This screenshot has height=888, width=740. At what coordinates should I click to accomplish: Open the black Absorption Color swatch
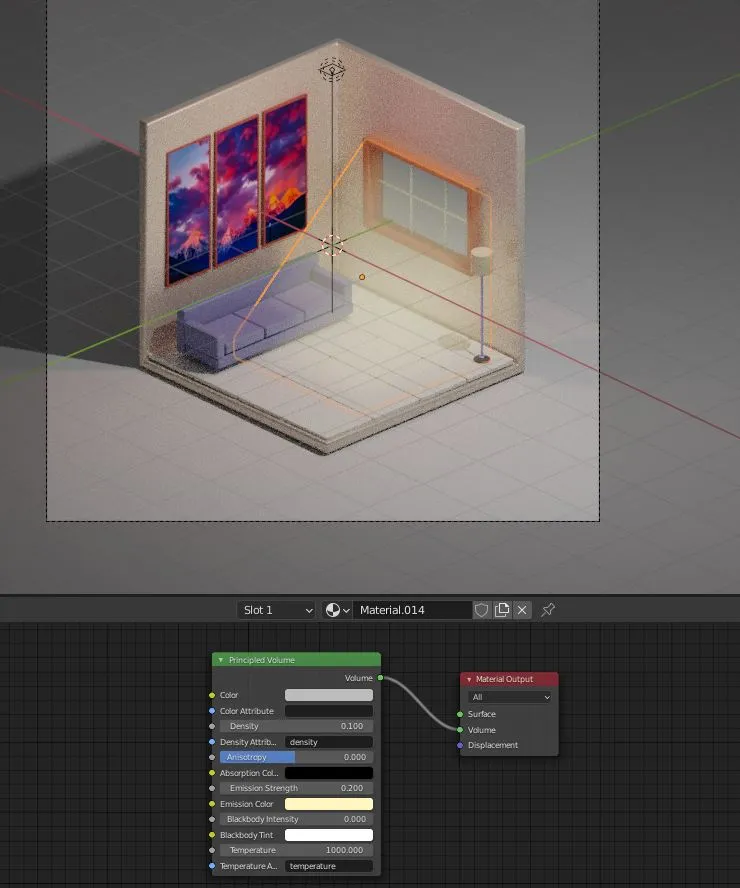[328, 773]
